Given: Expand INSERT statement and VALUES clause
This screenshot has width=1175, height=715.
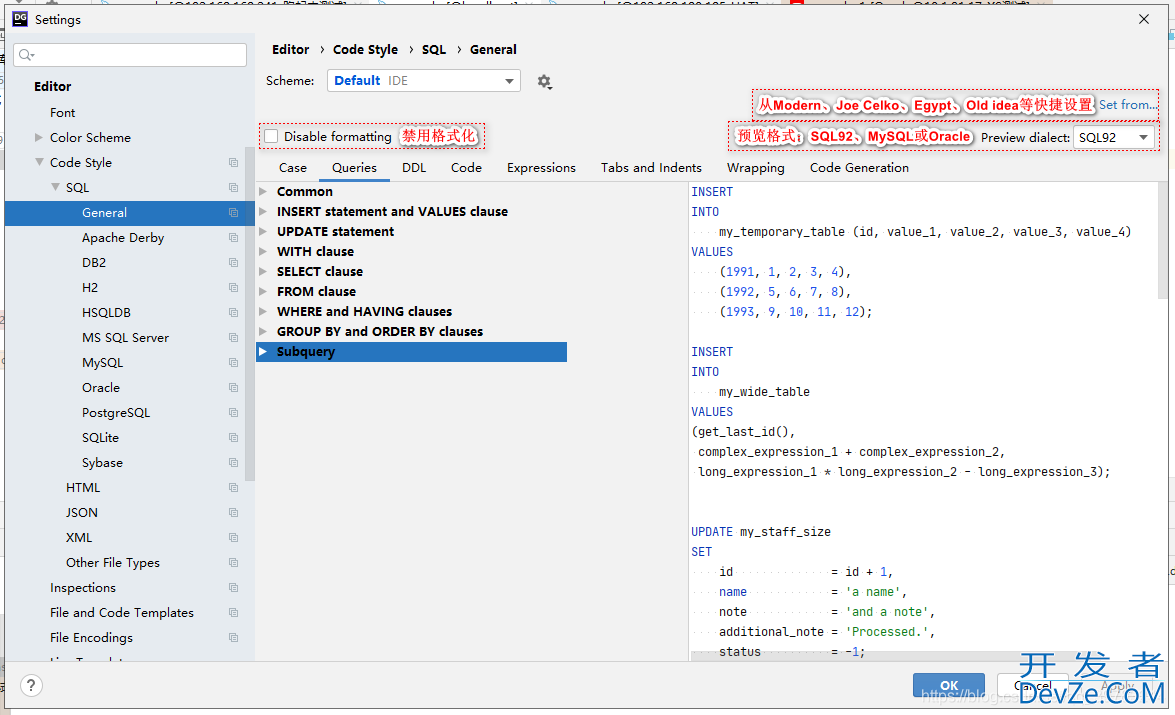Looking at the screenshot, I should [263, 211].
